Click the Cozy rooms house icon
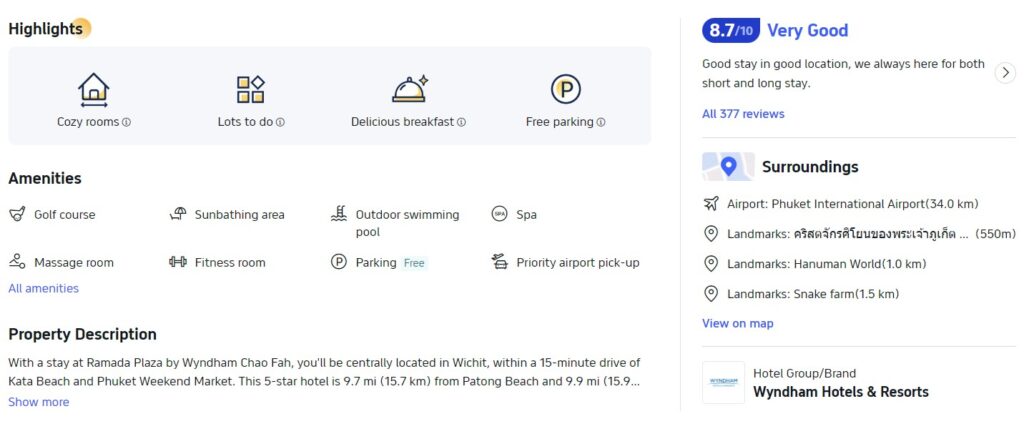This screenshot has width=1024, height=424. pos(93,90)
